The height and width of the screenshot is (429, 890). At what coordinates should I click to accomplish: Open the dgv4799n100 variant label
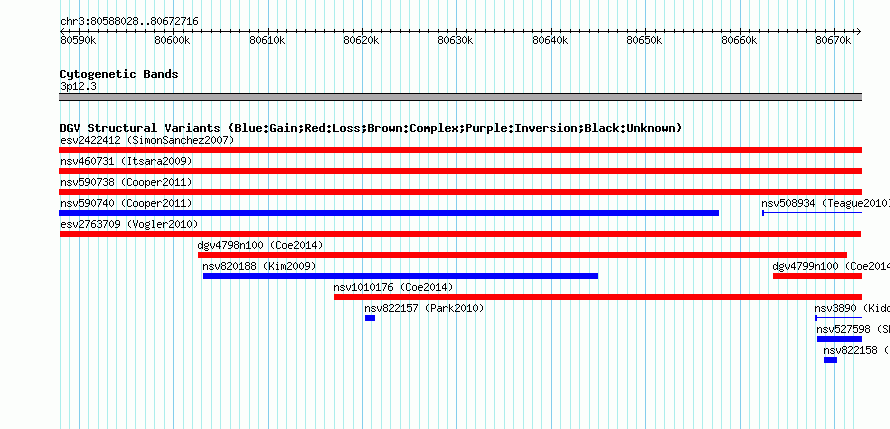click(831, 266)
